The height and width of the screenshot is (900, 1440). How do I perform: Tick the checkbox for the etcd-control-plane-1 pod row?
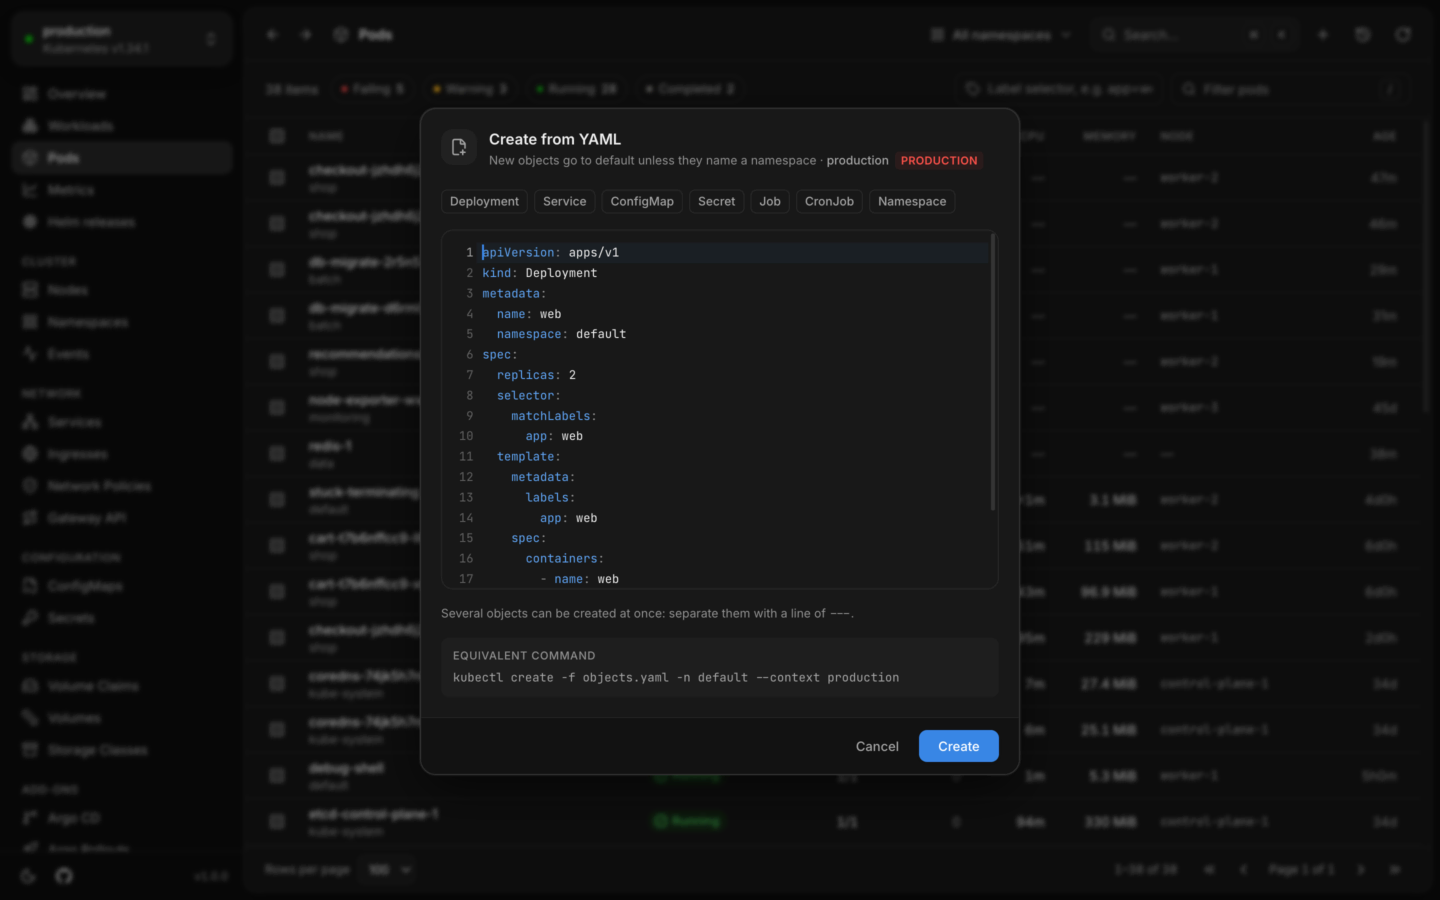(x=277, y=821)
